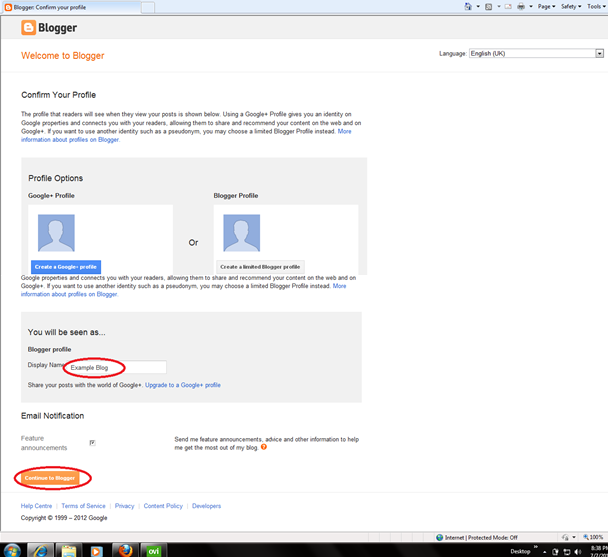The width and height of the screenshot is (608, 557).
Task: Click Create a Google+ profile button
Action: [66, 267]
